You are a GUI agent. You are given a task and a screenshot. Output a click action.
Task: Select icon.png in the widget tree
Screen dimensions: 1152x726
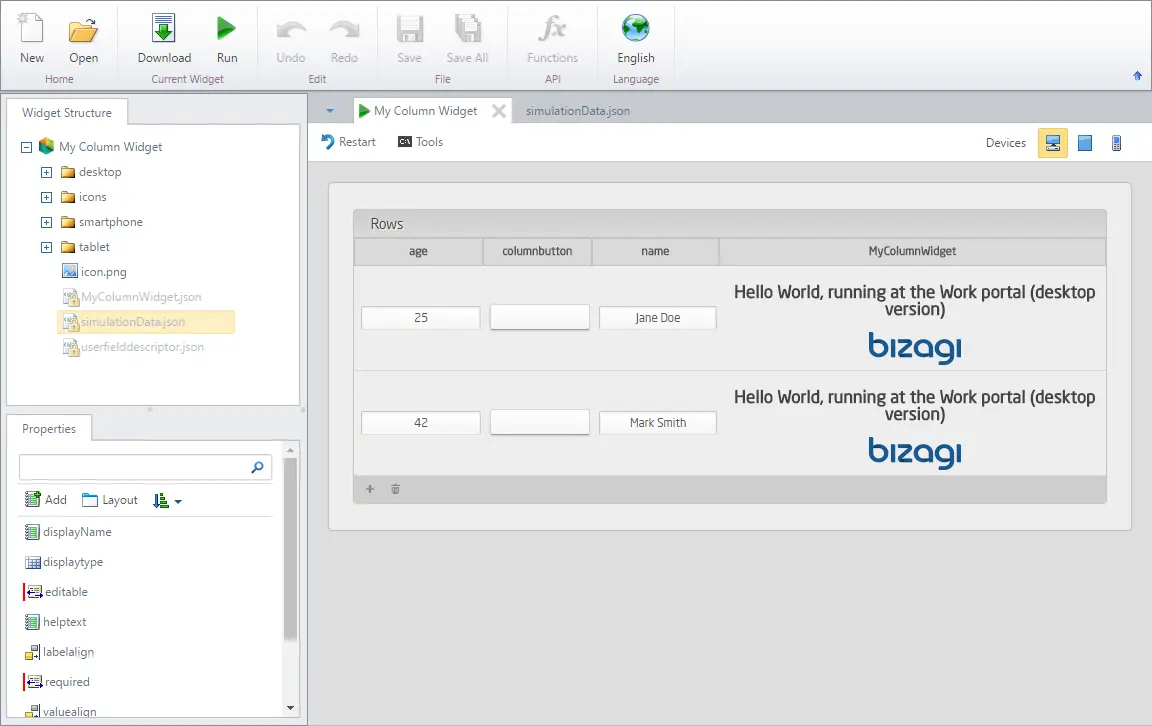[x=94, y=272]
